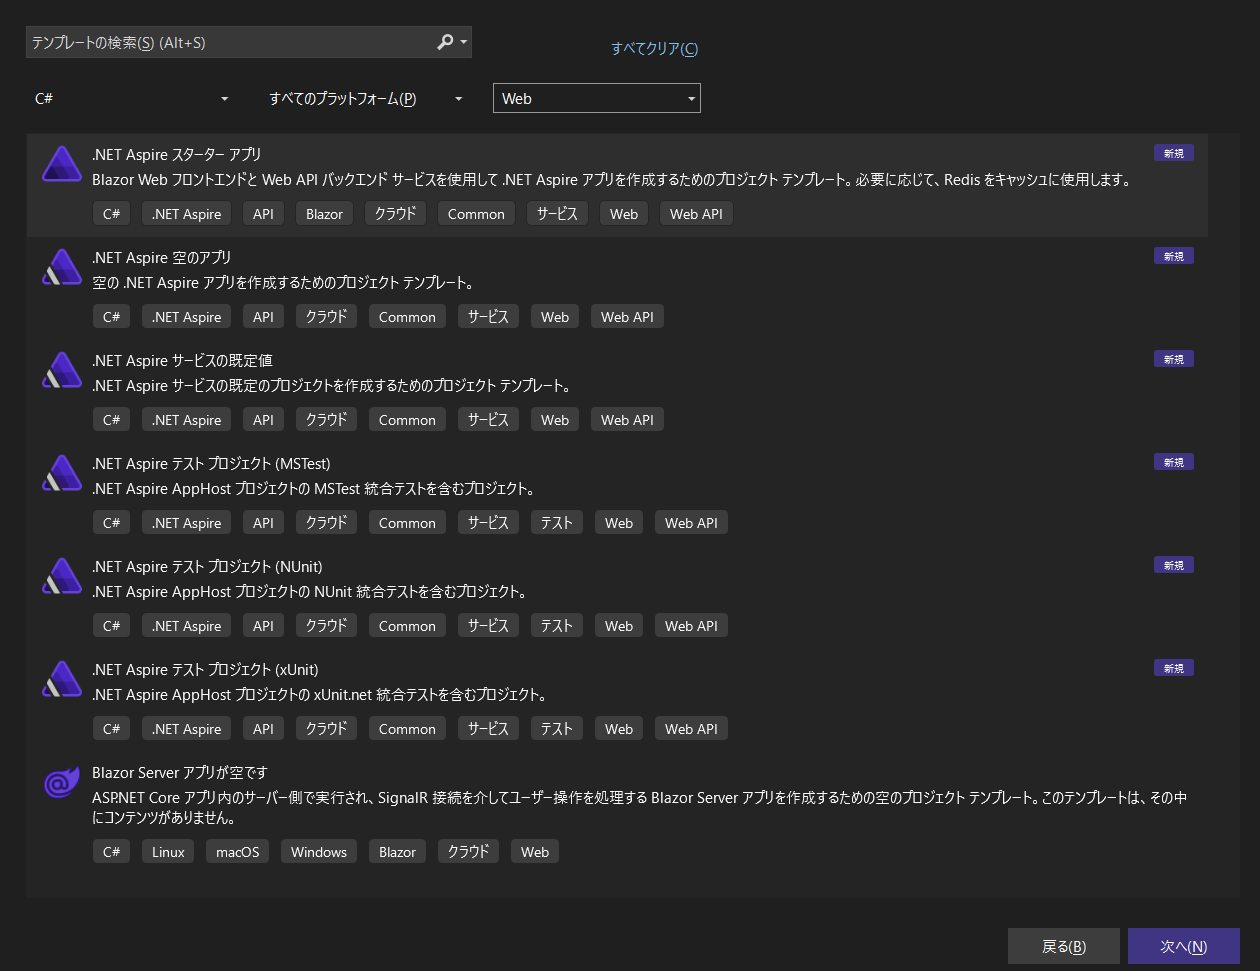Select the .NET Aspire 空のアプリ title
The image size is (1260, 971).
point(162,258)
